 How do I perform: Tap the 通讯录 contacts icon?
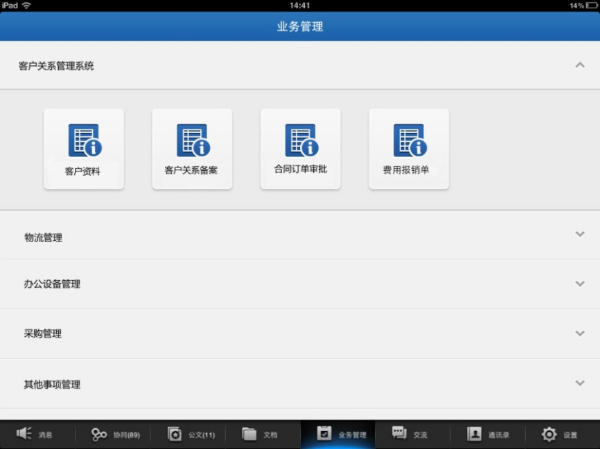point(473,434)
